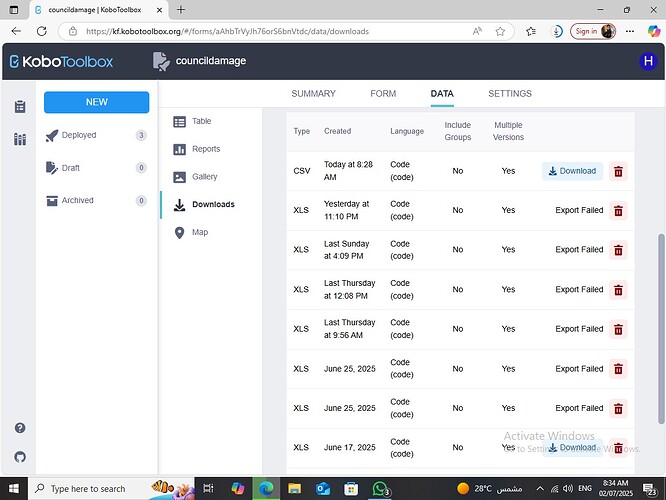Open the Collections library sidebar icon
This screenshot has width=666, height=500.
click(x=20, y=139)
